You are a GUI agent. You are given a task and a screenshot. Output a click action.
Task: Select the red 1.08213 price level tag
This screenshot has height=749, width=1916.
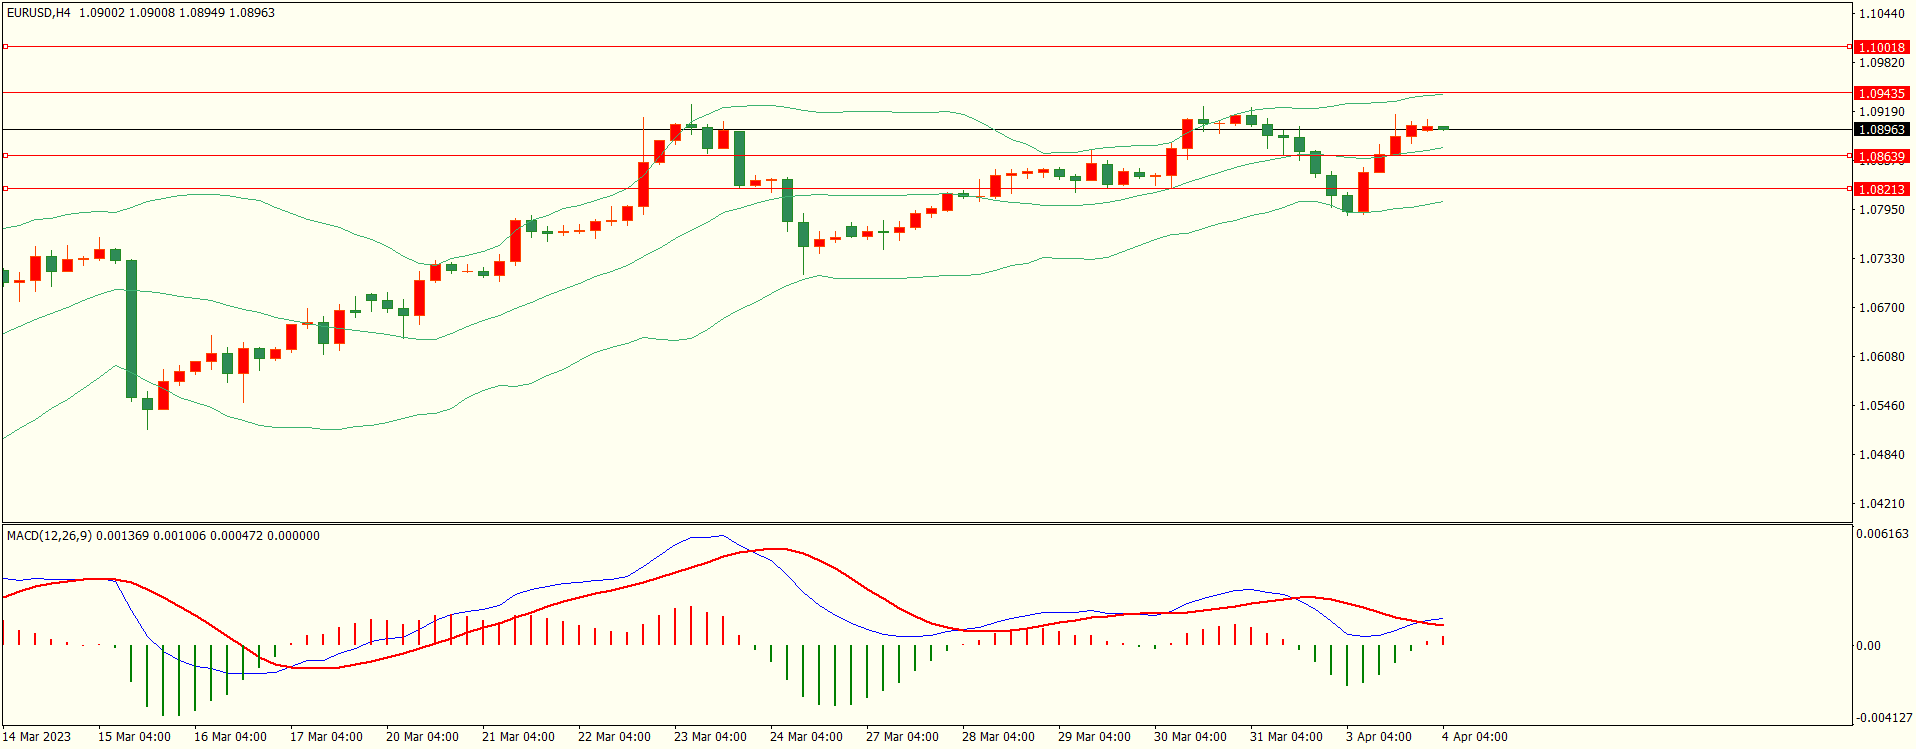[x=1880, y=189]
